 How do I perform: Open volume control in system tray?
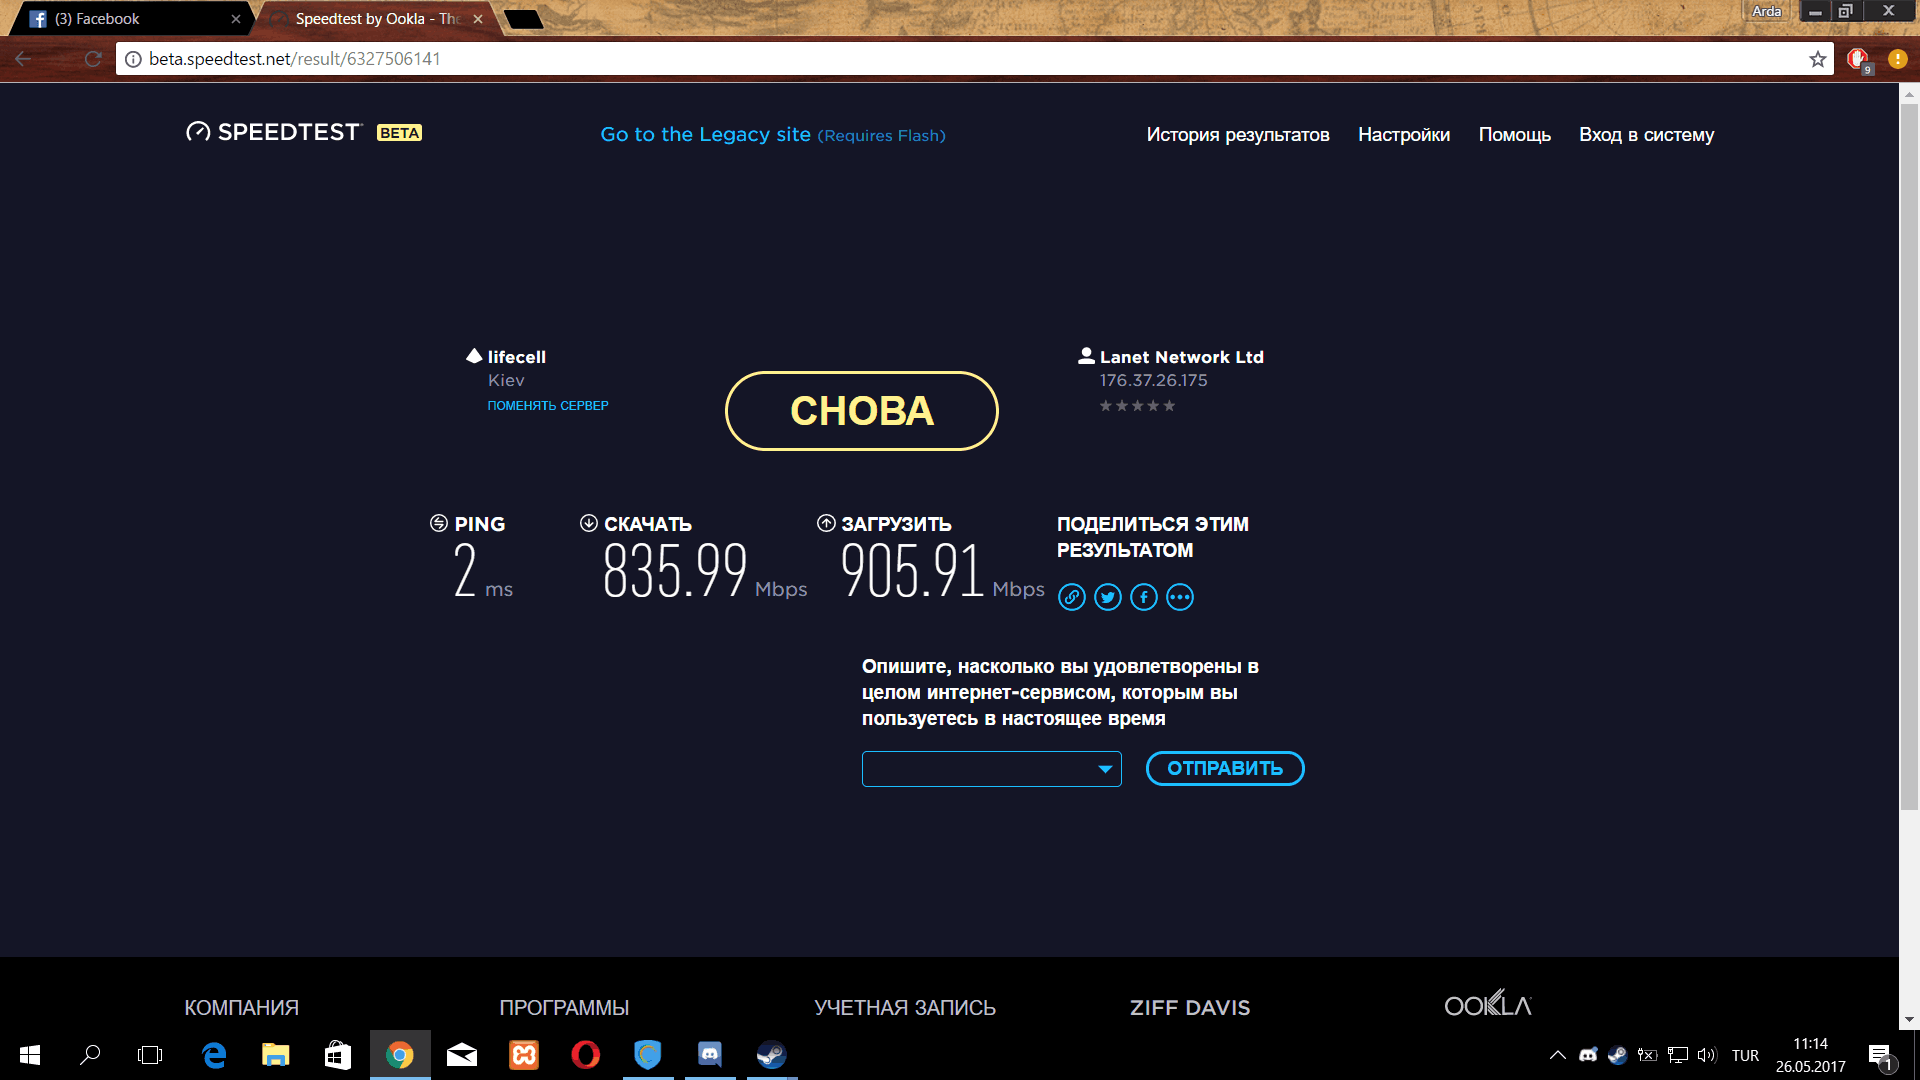click(x=1707, y=1055)
